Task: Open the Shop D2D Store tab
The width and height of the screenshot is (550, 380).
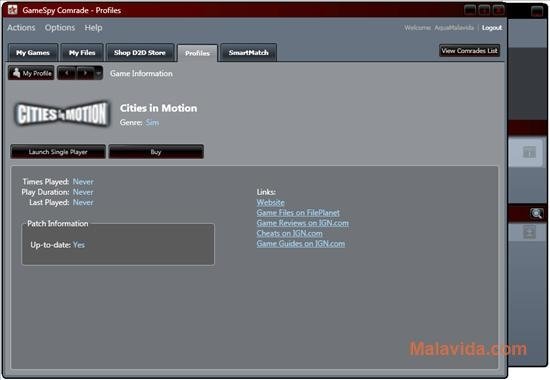Action: click(140, 53)
